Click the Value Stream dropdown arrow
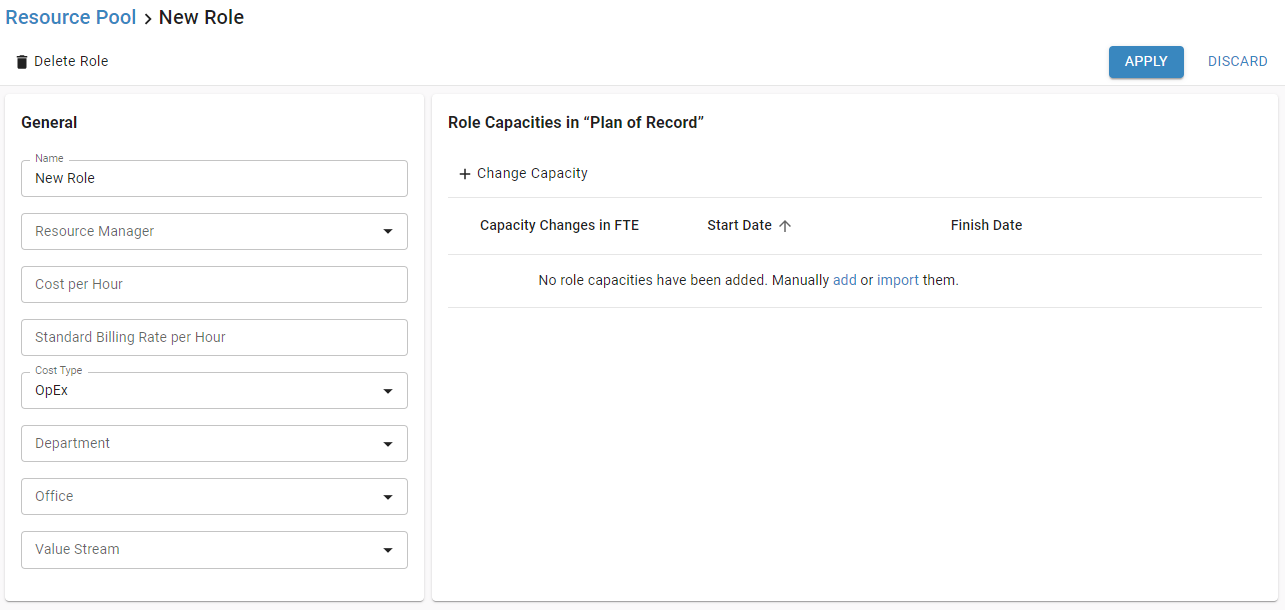The width and height of the screenshot is (1285, 610). pyautogui.click(x=388, y=549)
